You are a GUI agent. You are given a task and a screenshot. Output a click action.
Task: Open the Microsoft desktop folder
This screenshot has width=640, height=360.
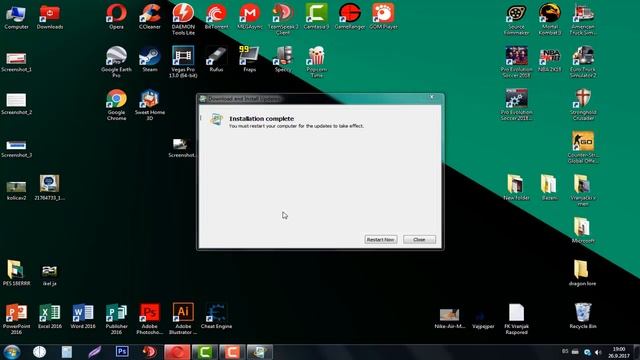[x=583, y=230]
